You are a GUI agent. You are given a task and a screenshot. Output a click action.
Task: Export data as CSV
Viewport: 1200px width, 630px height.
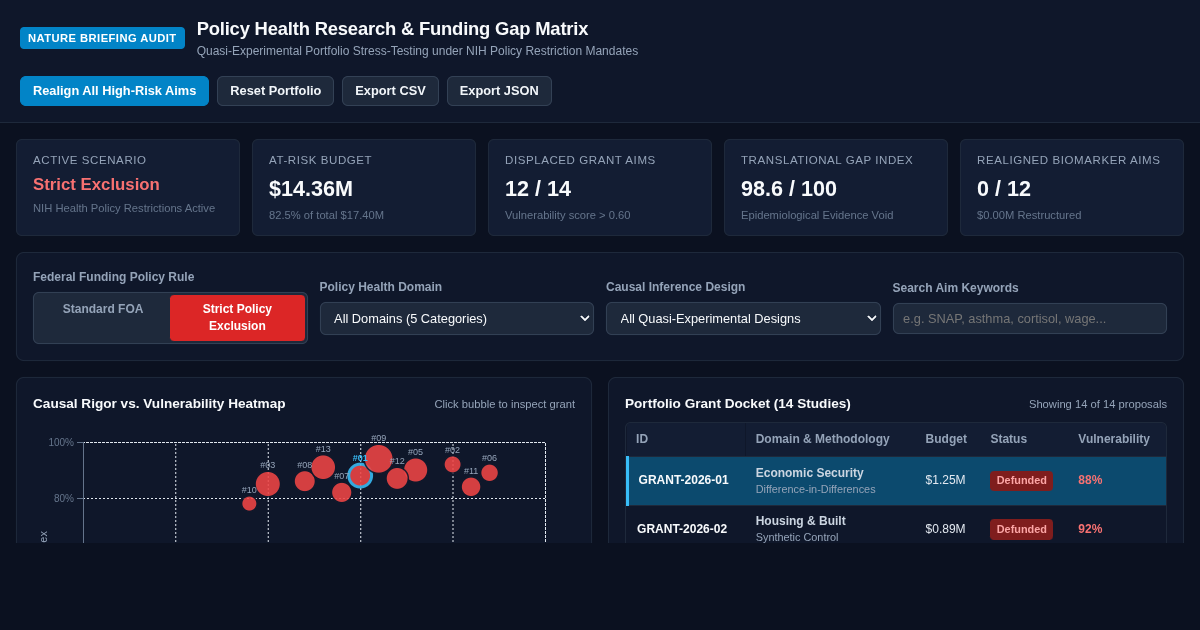pyautogui.click(x=390, y=91)
